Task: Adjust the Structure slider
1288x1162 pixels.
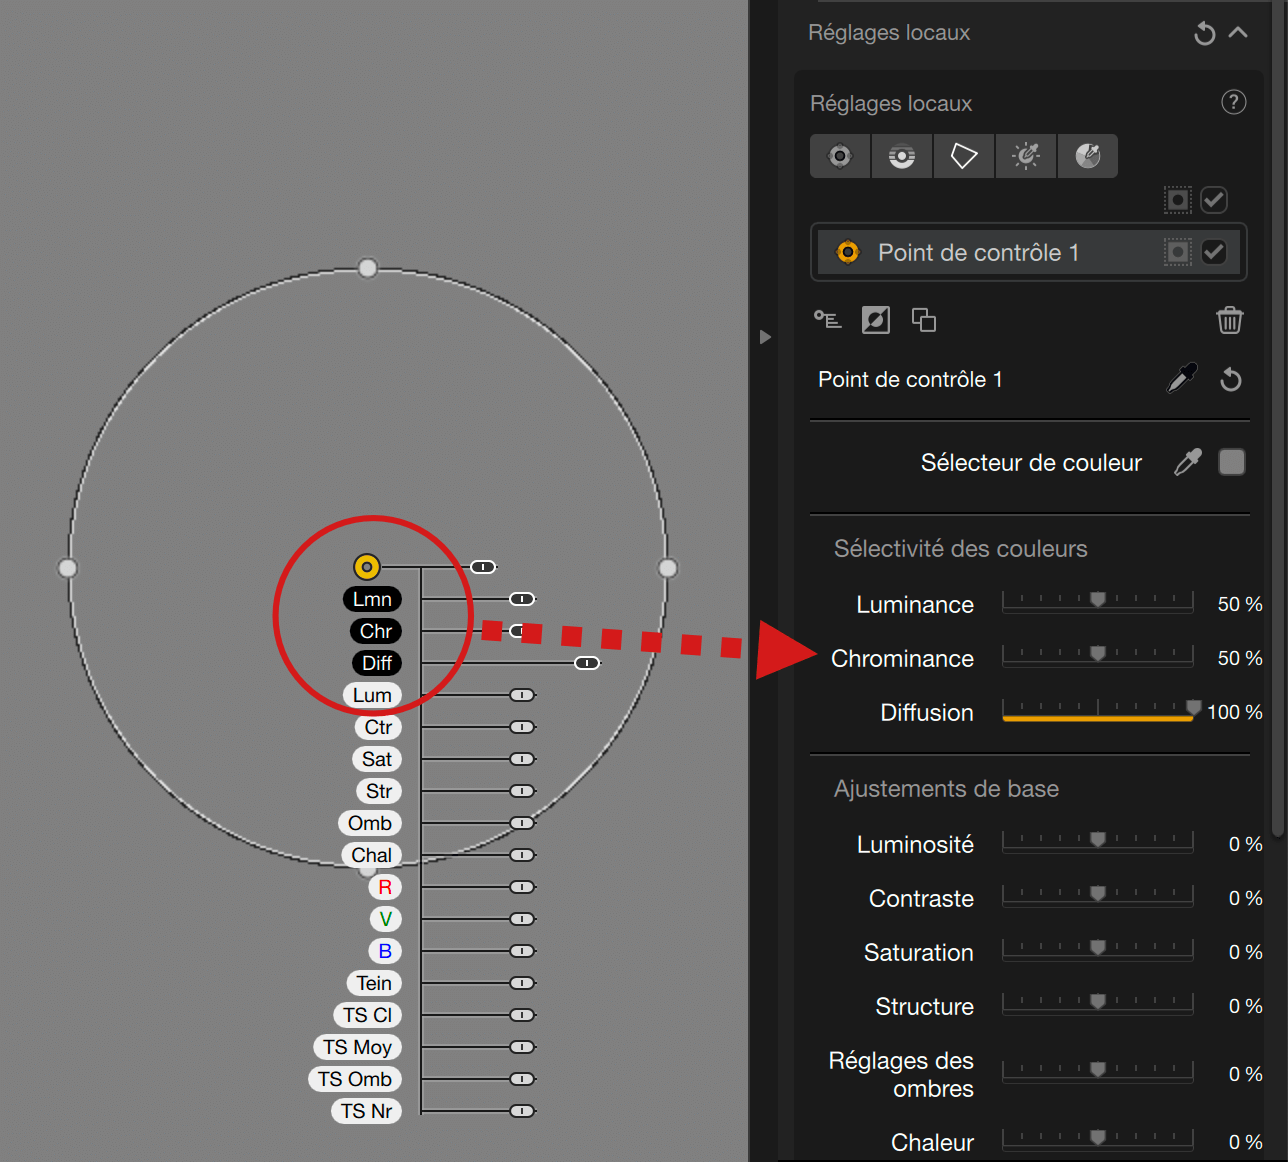Action: [x=1098, y=1003]
